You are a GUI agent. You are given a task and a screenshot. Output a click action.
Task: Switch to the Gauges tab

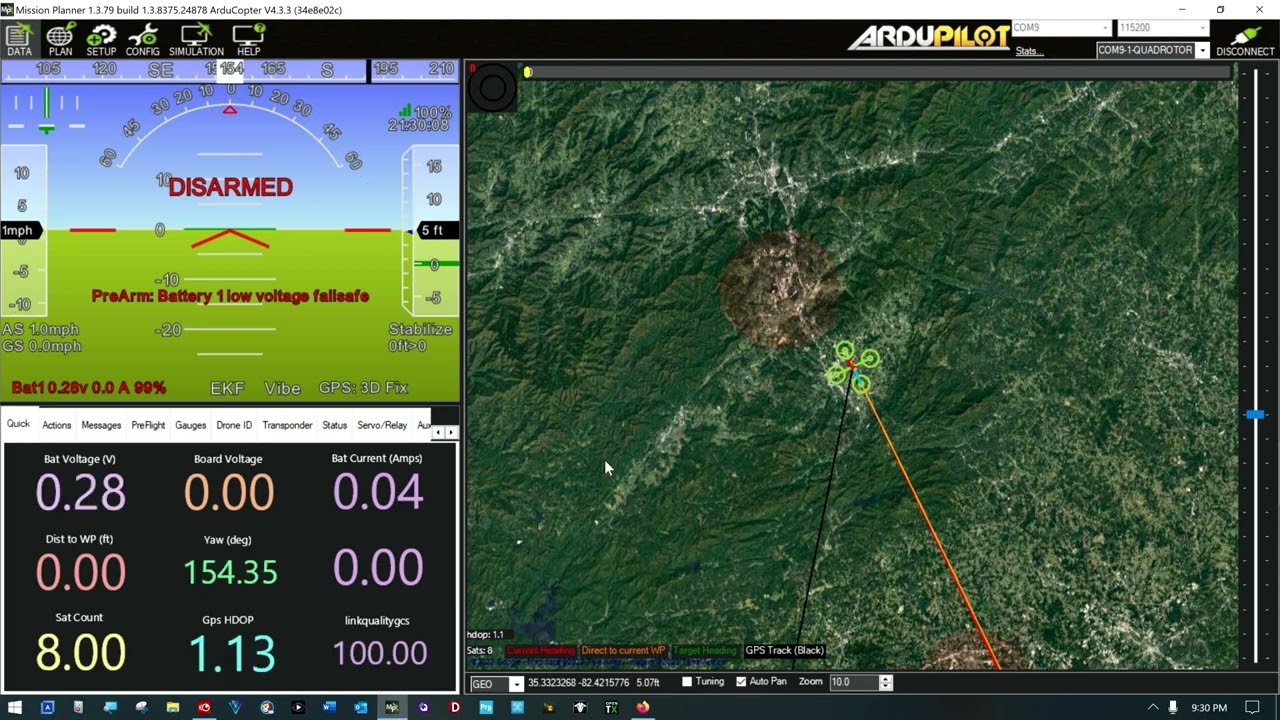190,425
